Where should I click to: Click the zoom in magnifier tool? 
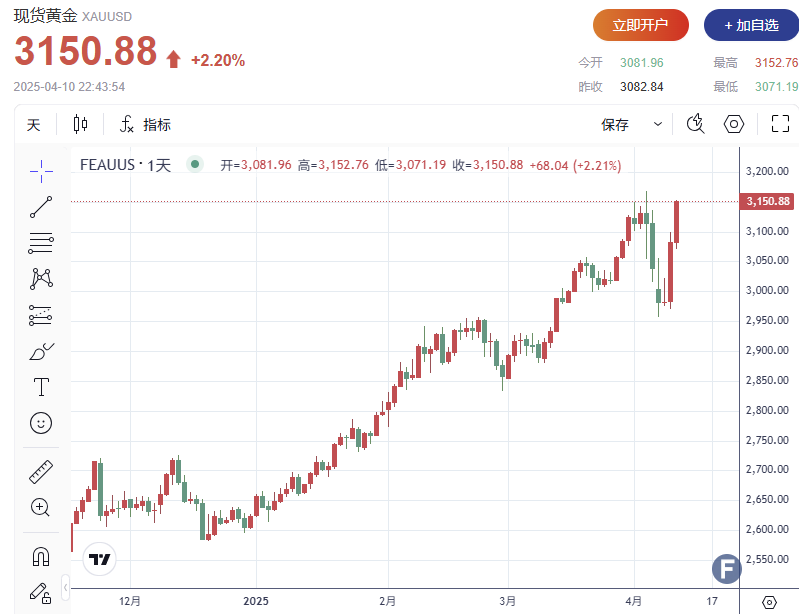[x=41, y=507]
